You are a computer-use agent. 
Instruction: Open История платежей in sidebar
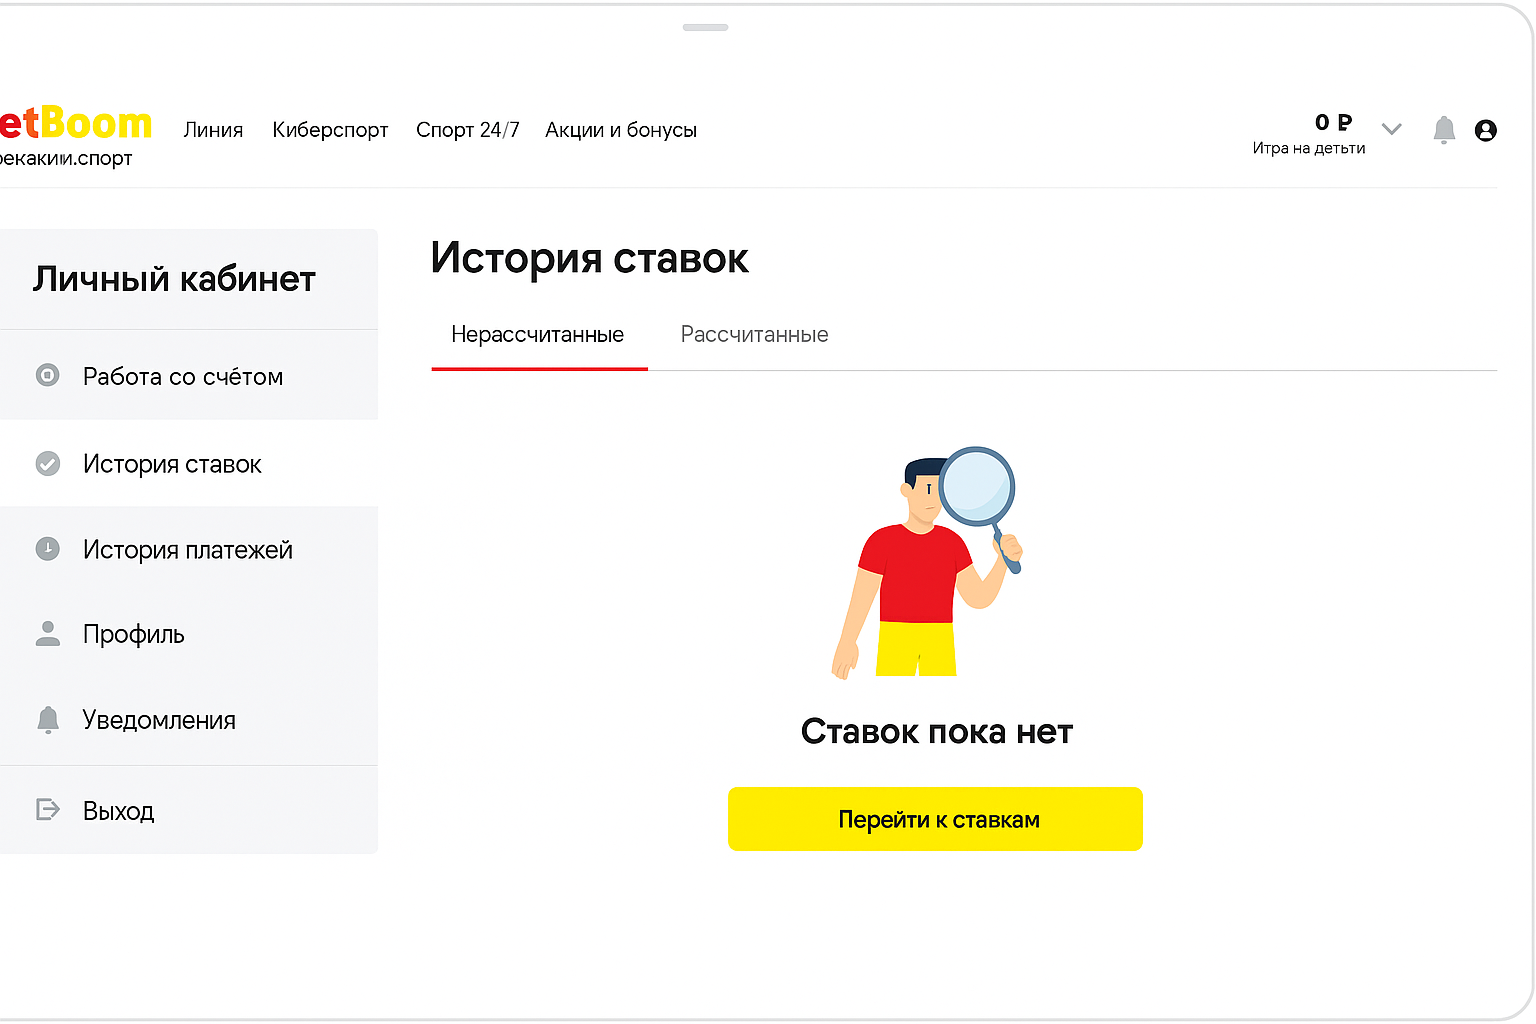tap(188, 550)
